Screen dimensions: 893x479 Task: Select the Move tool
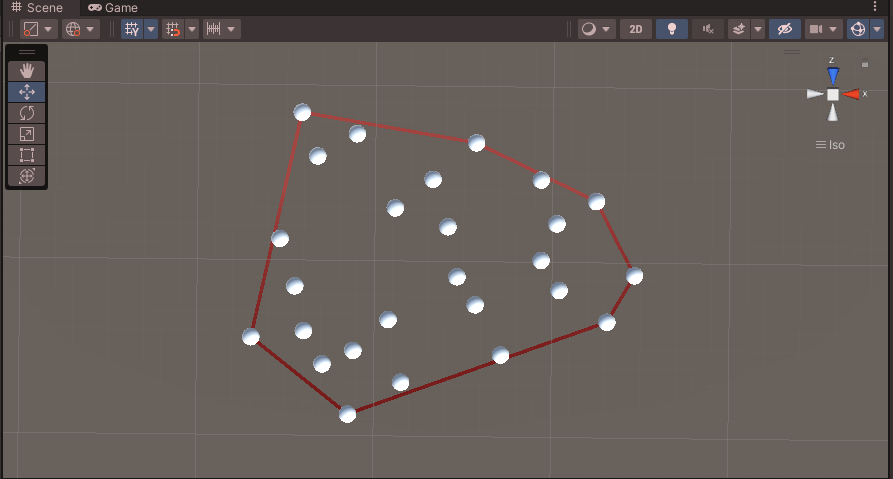click(x=27, y=92)
